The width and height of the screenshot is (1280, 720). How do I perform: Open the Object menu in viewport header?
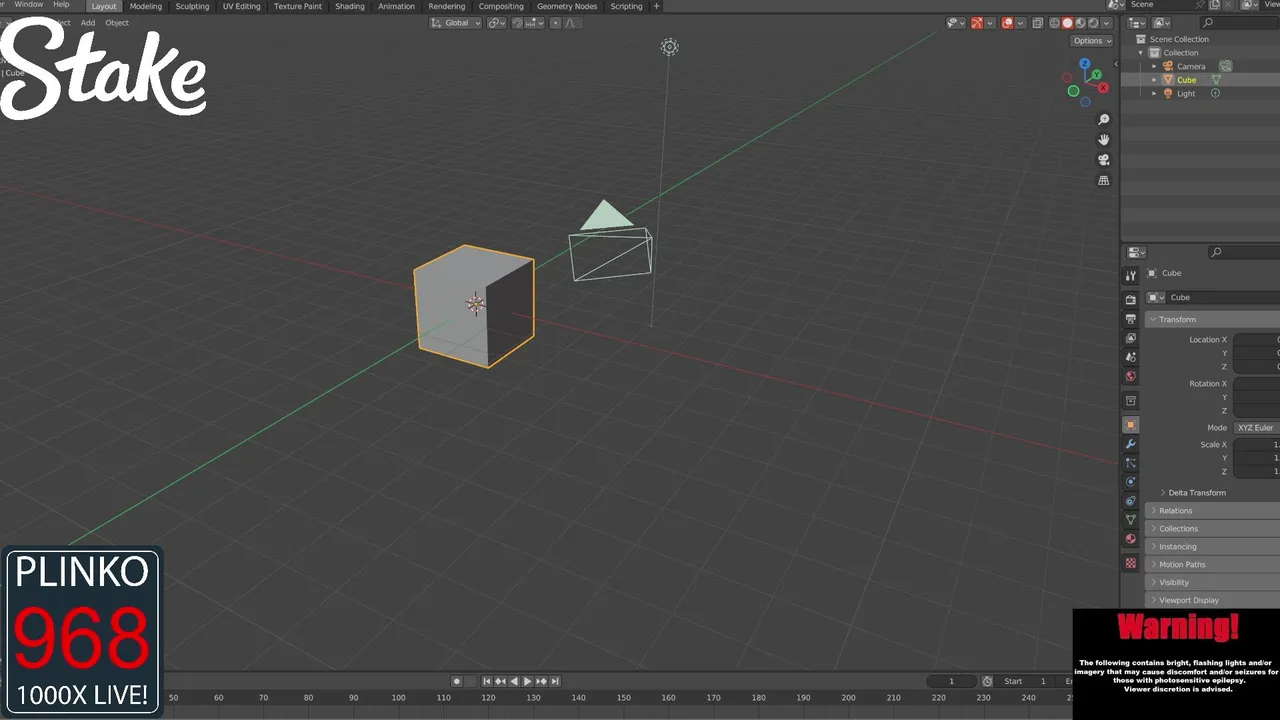tap(117, 23)
